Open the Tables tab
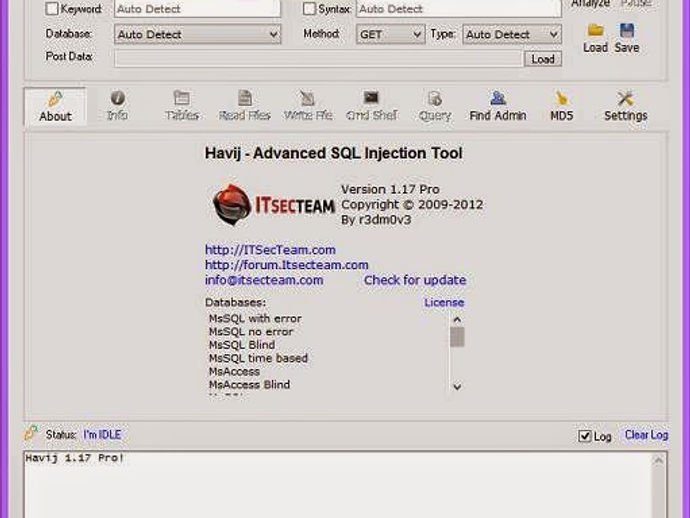Screen dimensions: 690x518 coord(182,106)
